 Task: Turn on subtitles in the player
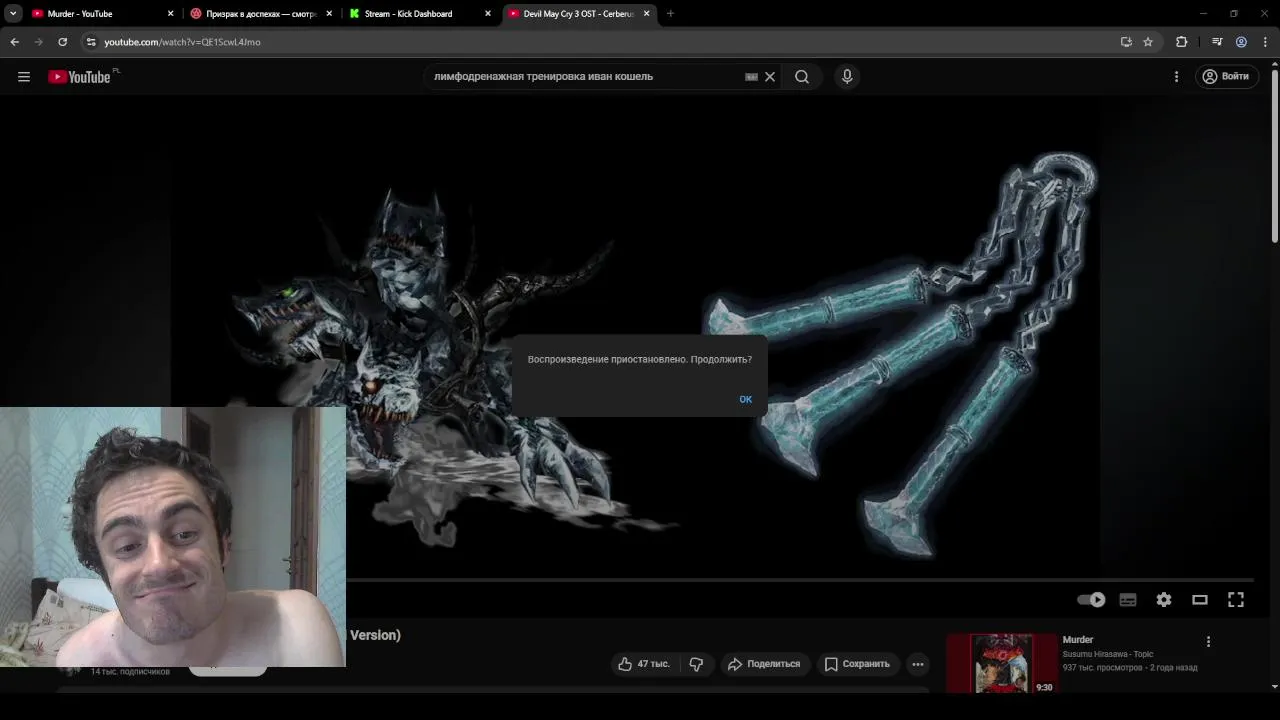pos(1128,600)
